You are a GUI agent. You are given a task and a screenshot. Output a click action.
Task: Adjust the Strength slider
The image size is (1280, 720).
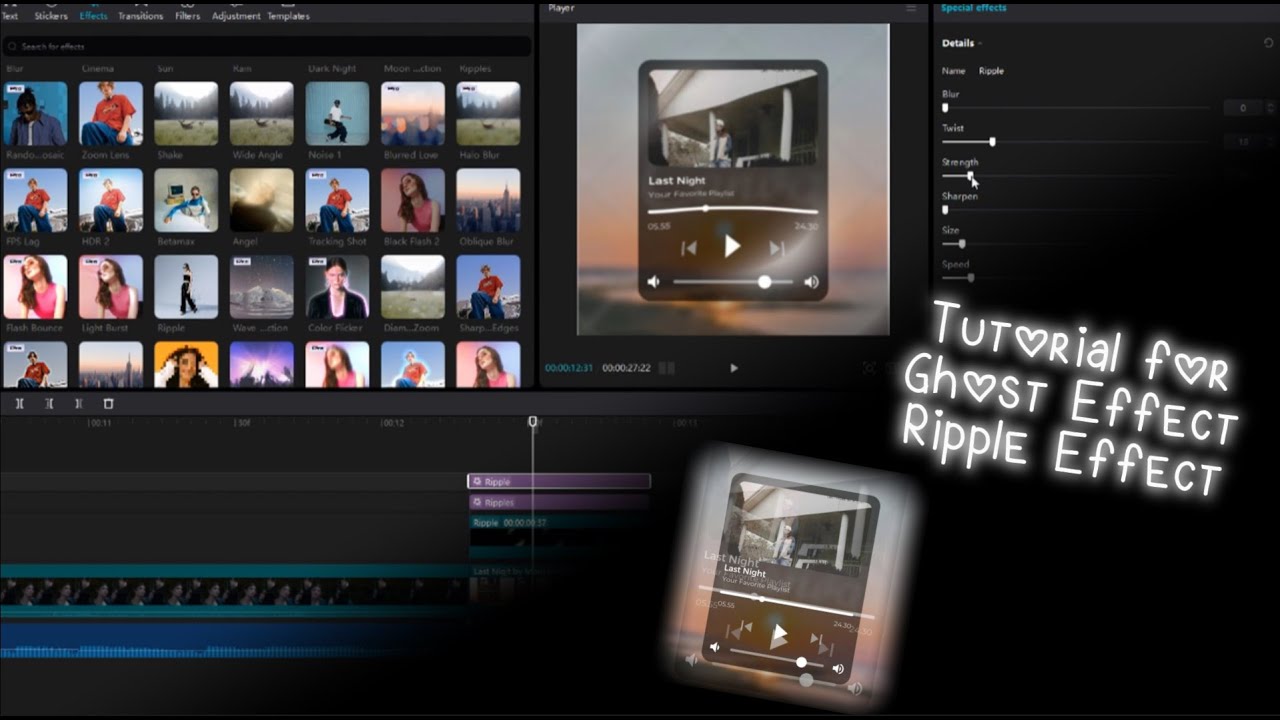pyautogui.click(x=1077, y=176)
